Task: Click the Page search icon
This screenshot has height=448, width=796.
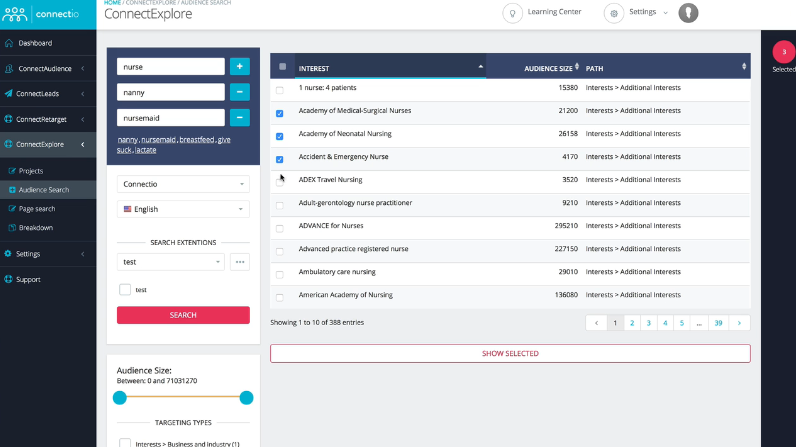Action: [x=12, y=209]
